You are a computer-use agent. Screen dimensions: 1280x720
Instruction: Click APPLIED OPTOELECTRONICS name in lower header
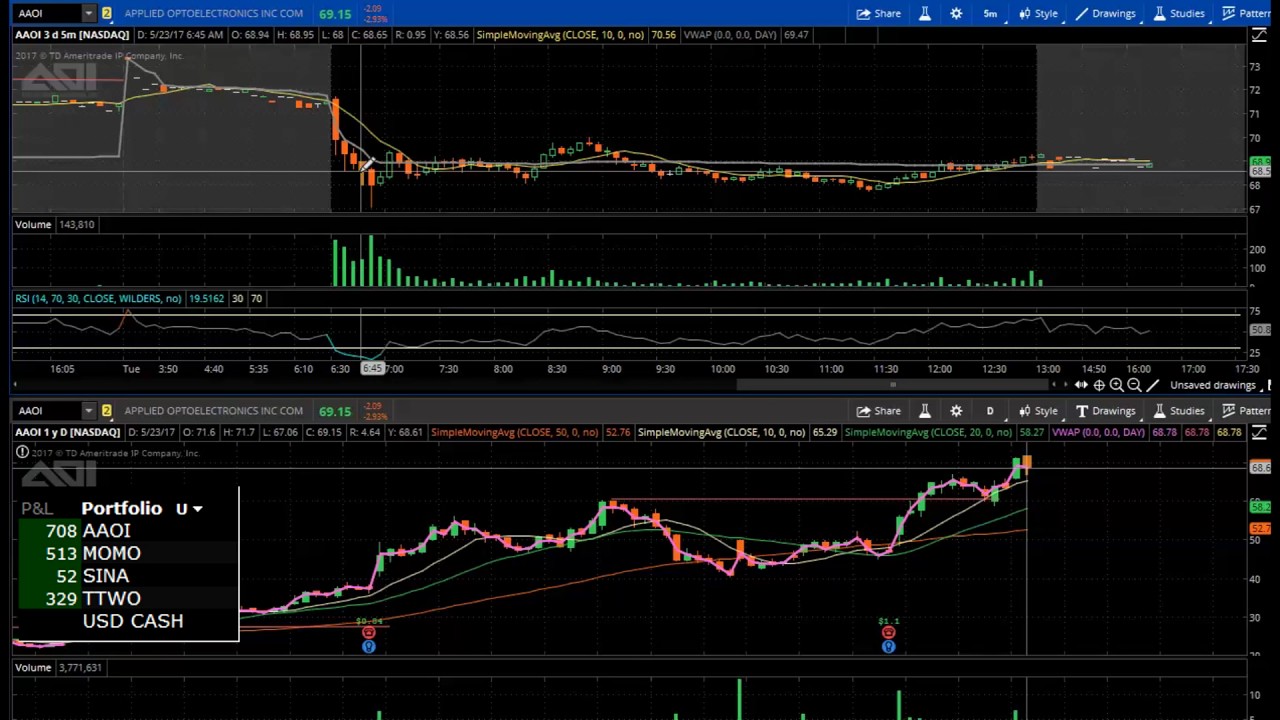pos(214,411)
